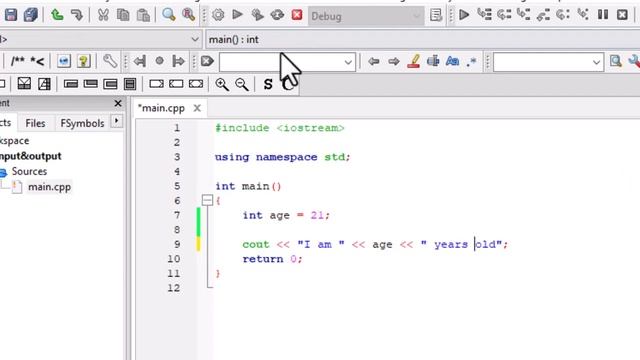This screenshot has height=360, width=640.
Task: Insert a line comment with *< icon
Action: pyautogui.click(x=37, y=61)
